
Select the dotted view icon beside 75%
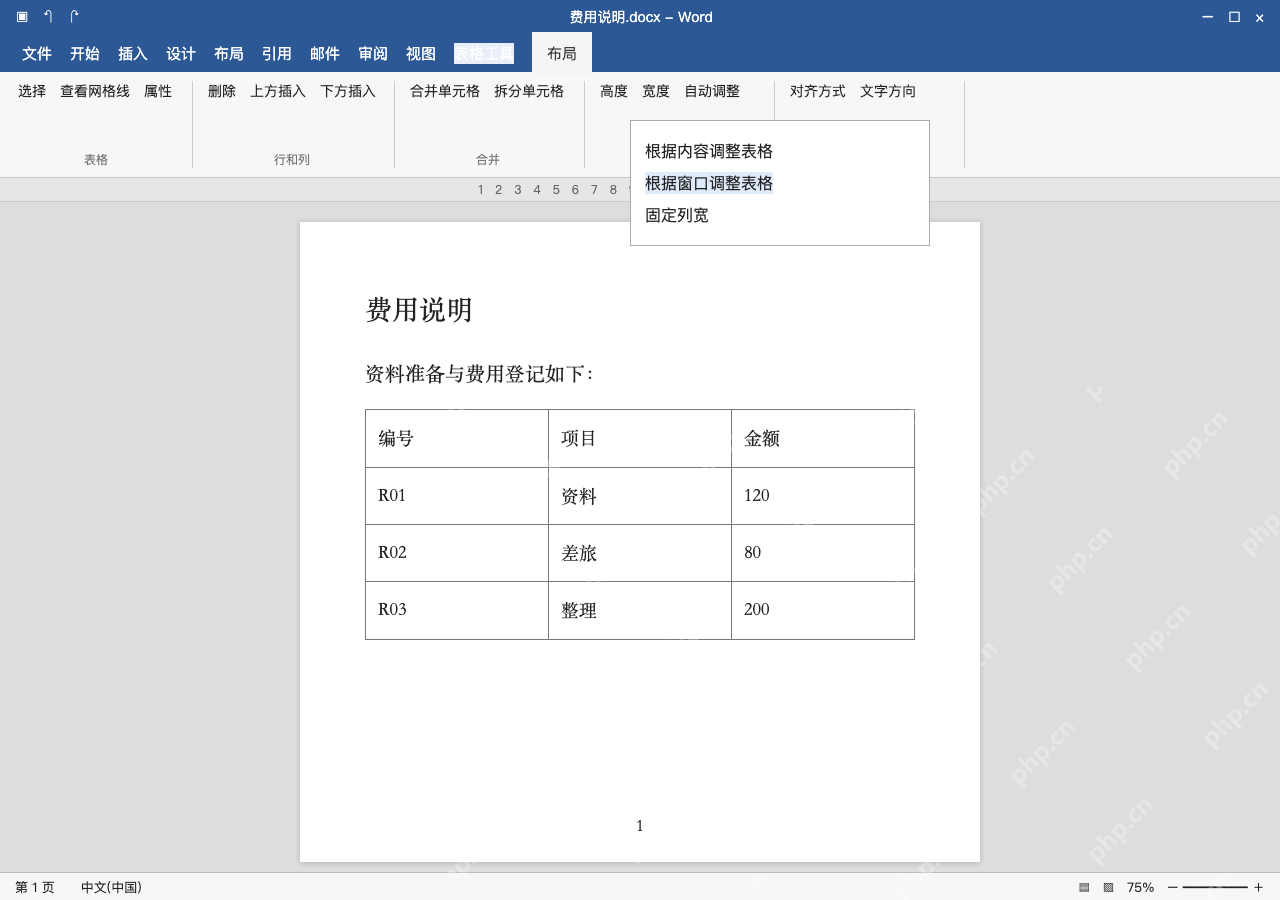pyautogui.click(x=1108, y=887)
